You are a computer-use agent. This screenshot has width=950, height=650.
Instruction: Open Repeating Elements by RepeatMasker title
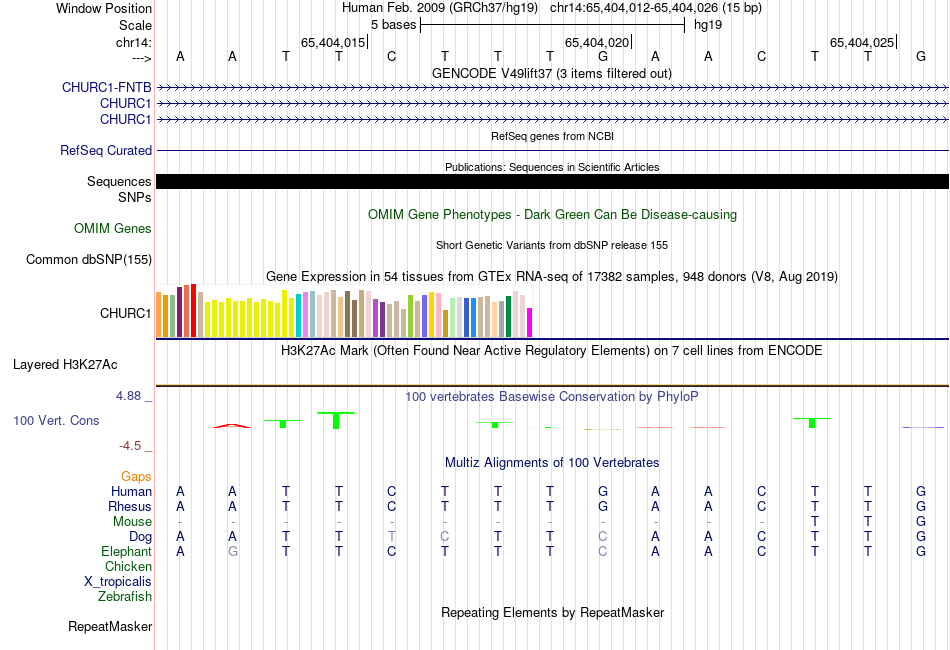[553, 612]
